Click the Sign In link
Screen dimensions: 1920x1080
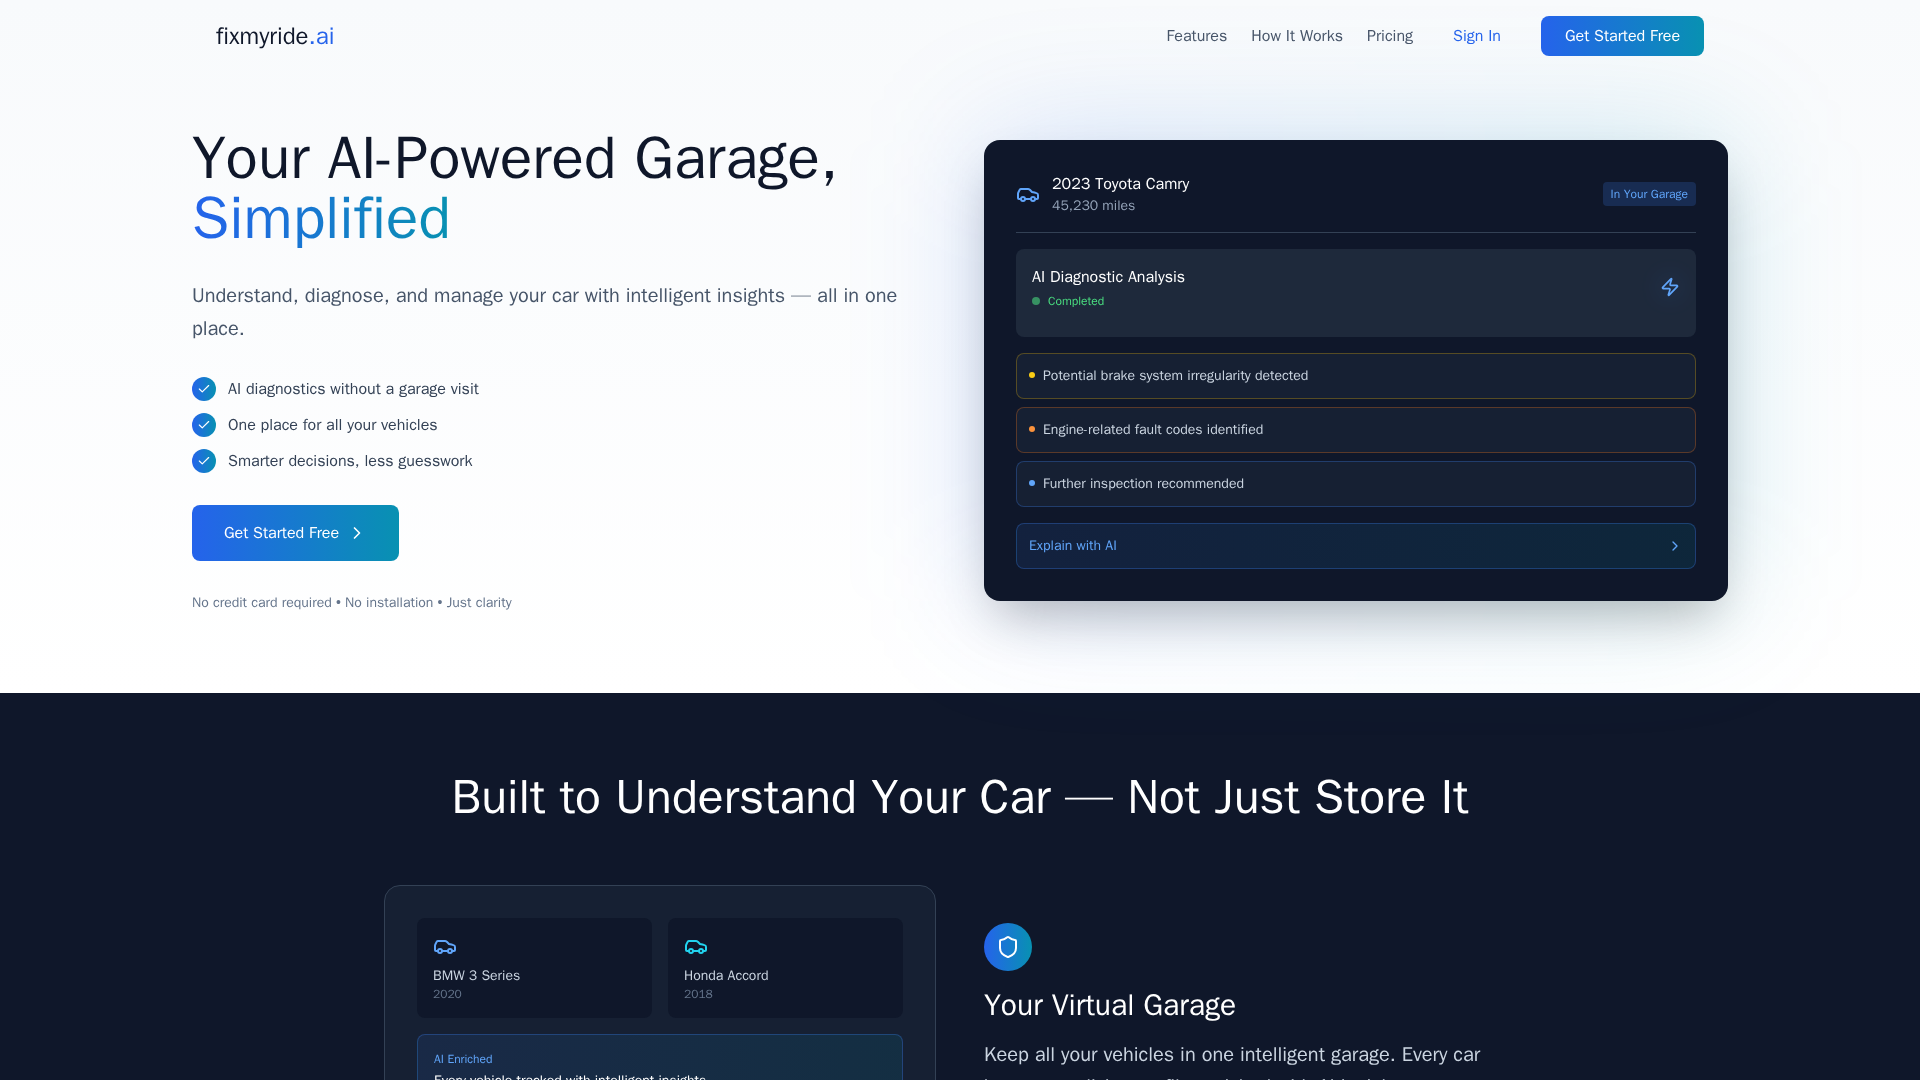tap(1476, 36)
